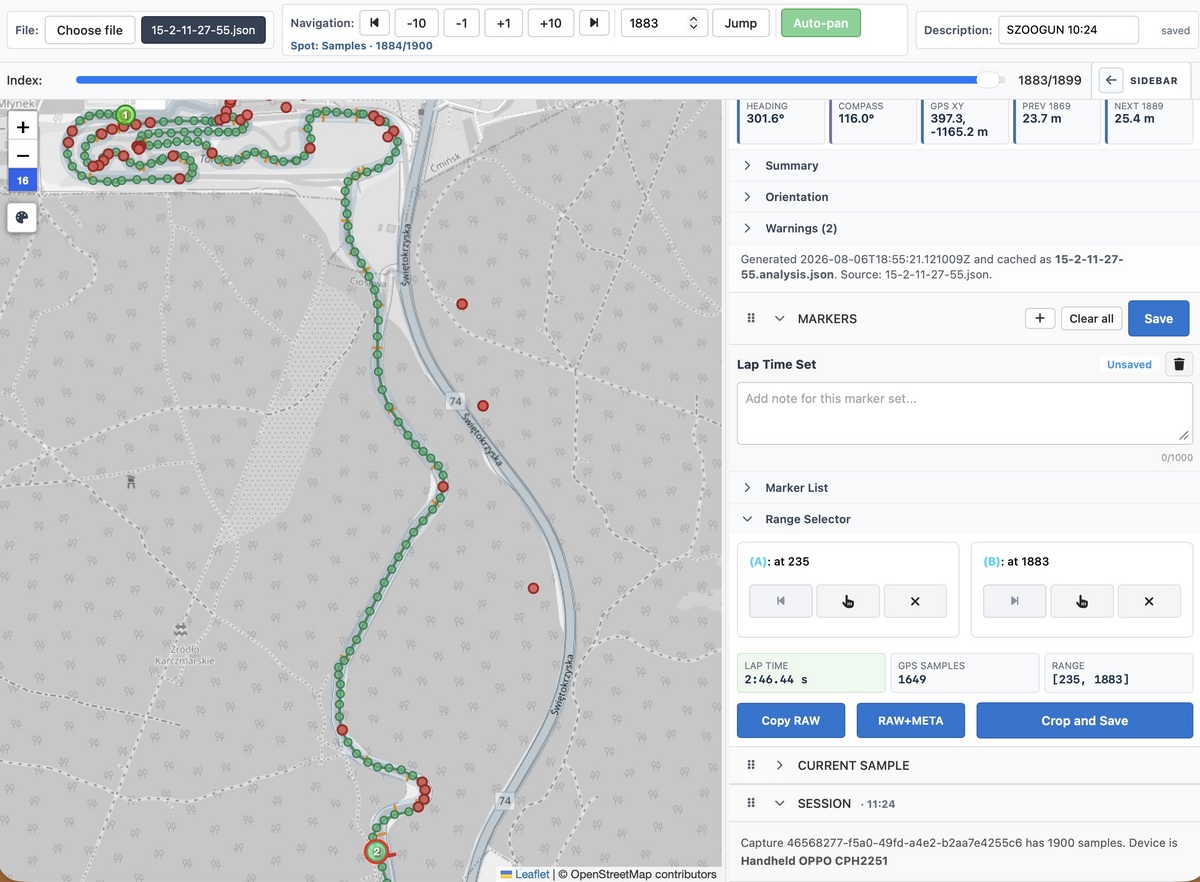Go to range point B end icon
The image size is (1200, 882).
(x=1015, y=601)
